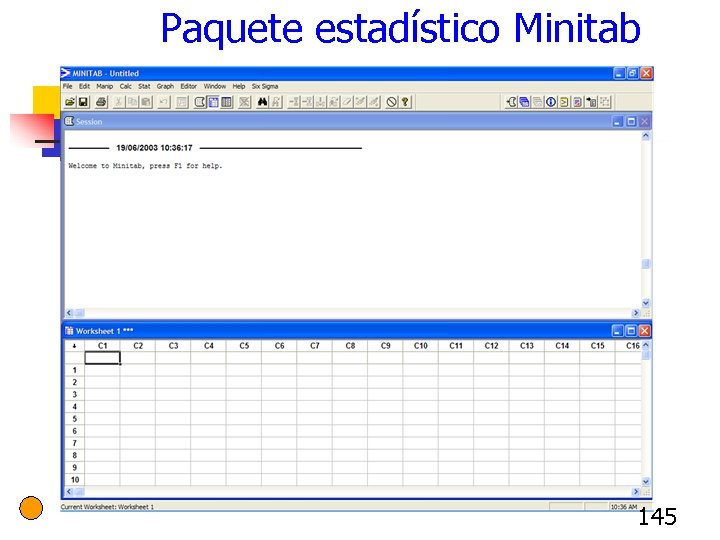Click the worksheet data entry direction arrow
The image size is (720, 540).
pos(74,346)
